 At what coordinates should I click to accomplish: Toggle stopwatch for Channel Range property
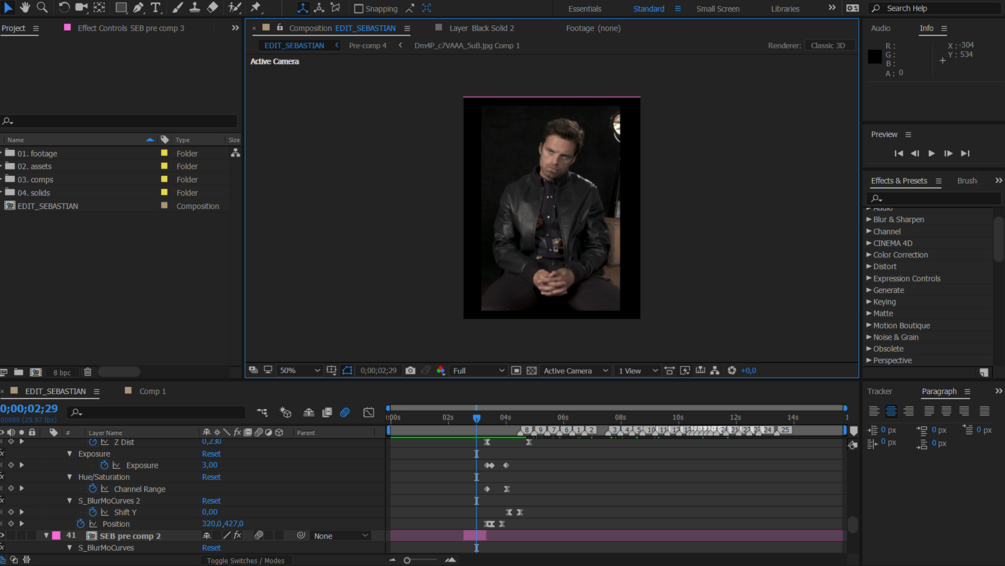click(93, 488)
